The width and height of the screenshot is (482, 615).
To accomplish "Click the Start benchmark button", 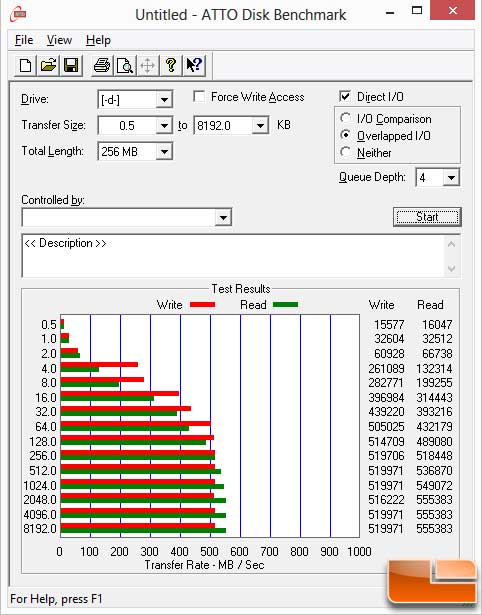I will point(427,217).
